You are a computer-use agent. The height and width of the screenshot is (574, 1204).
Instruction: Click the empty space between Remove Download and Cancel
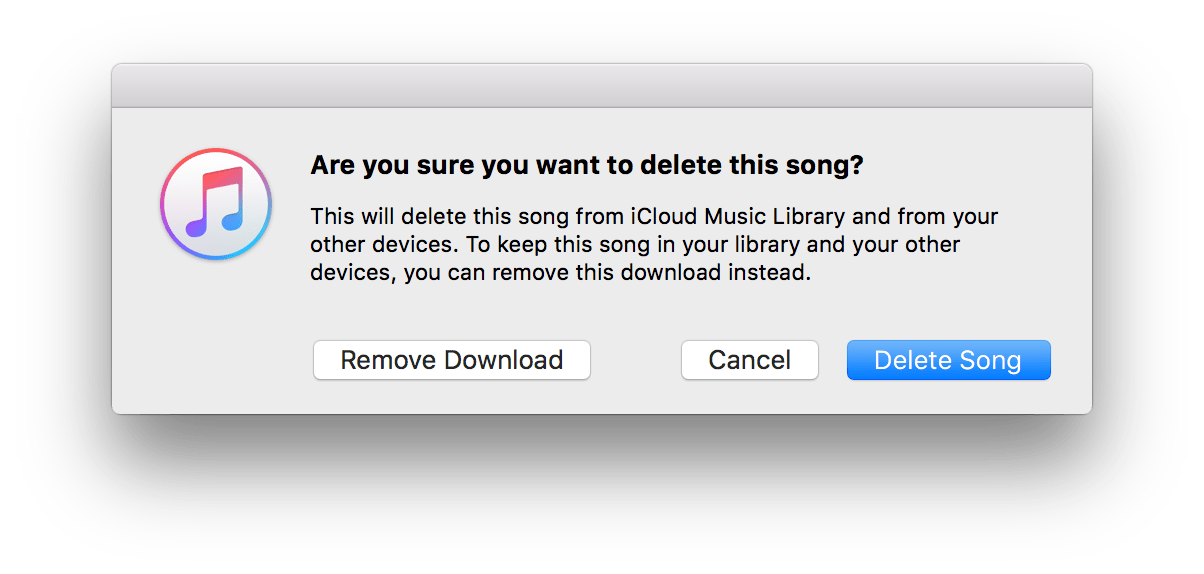[x=636, y=360]
